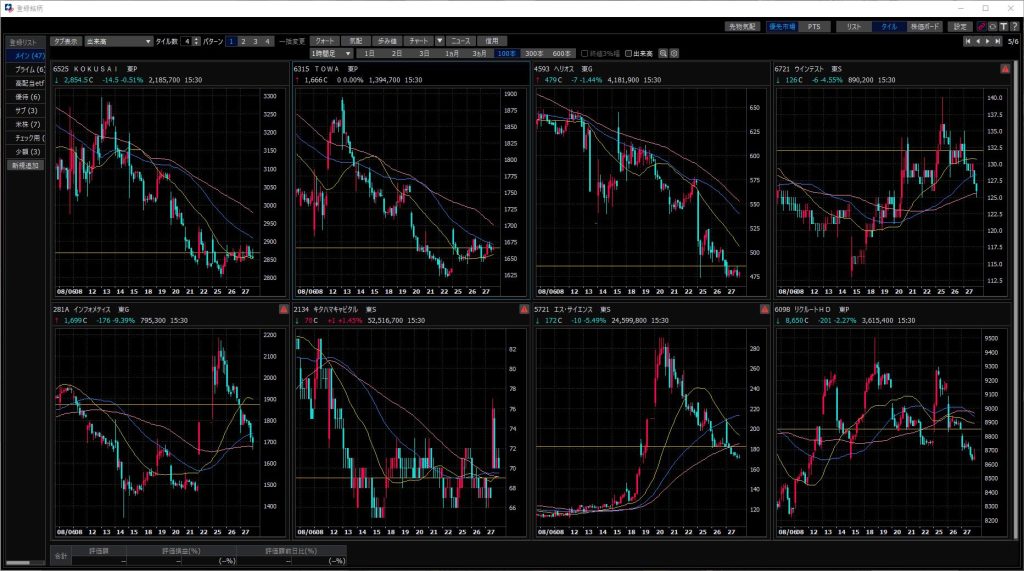Click the red alert icon on 281A インフォメティス tile
The image size is (1024, 571).
point(283,310)
